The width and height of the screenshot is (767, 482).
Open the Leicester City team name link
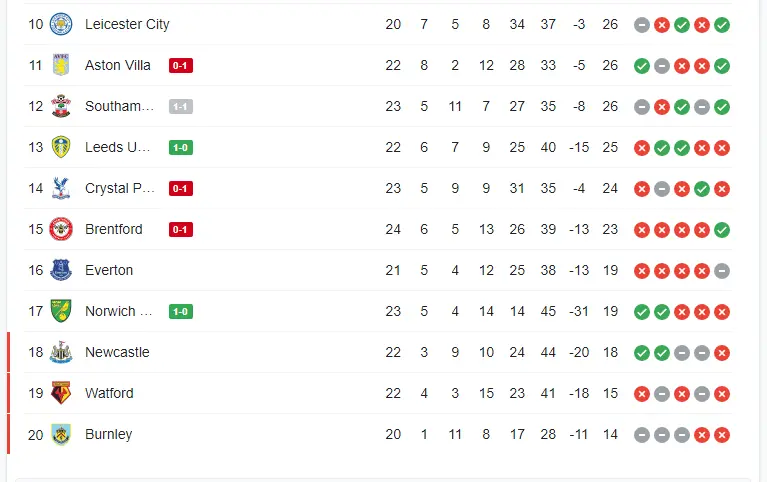tap(127, 24)
